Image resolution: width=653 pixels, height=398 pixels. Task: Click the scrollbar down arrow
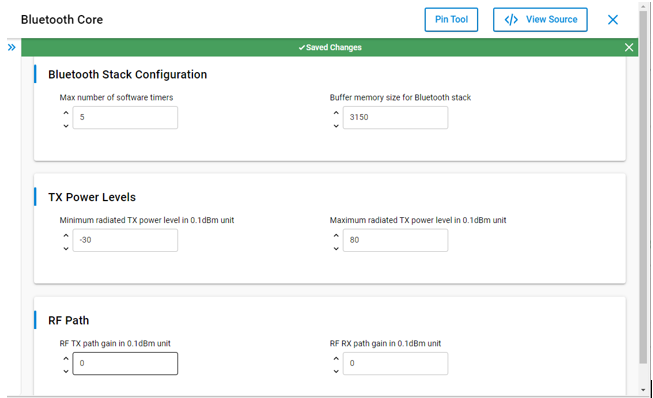643,390
